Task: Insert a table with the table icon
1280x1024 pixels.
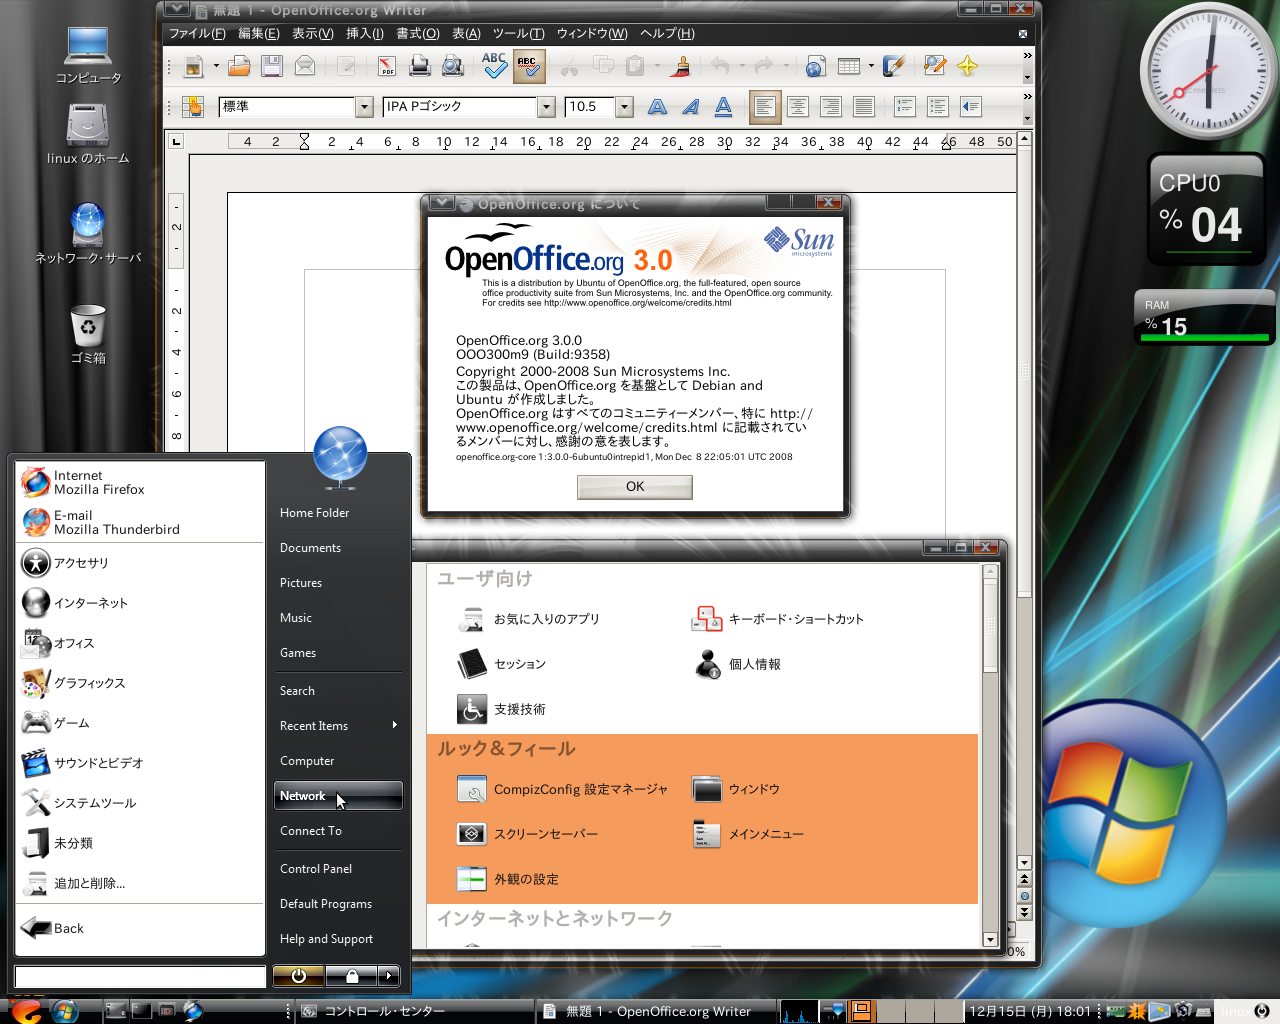Action: tap(849, 67)
